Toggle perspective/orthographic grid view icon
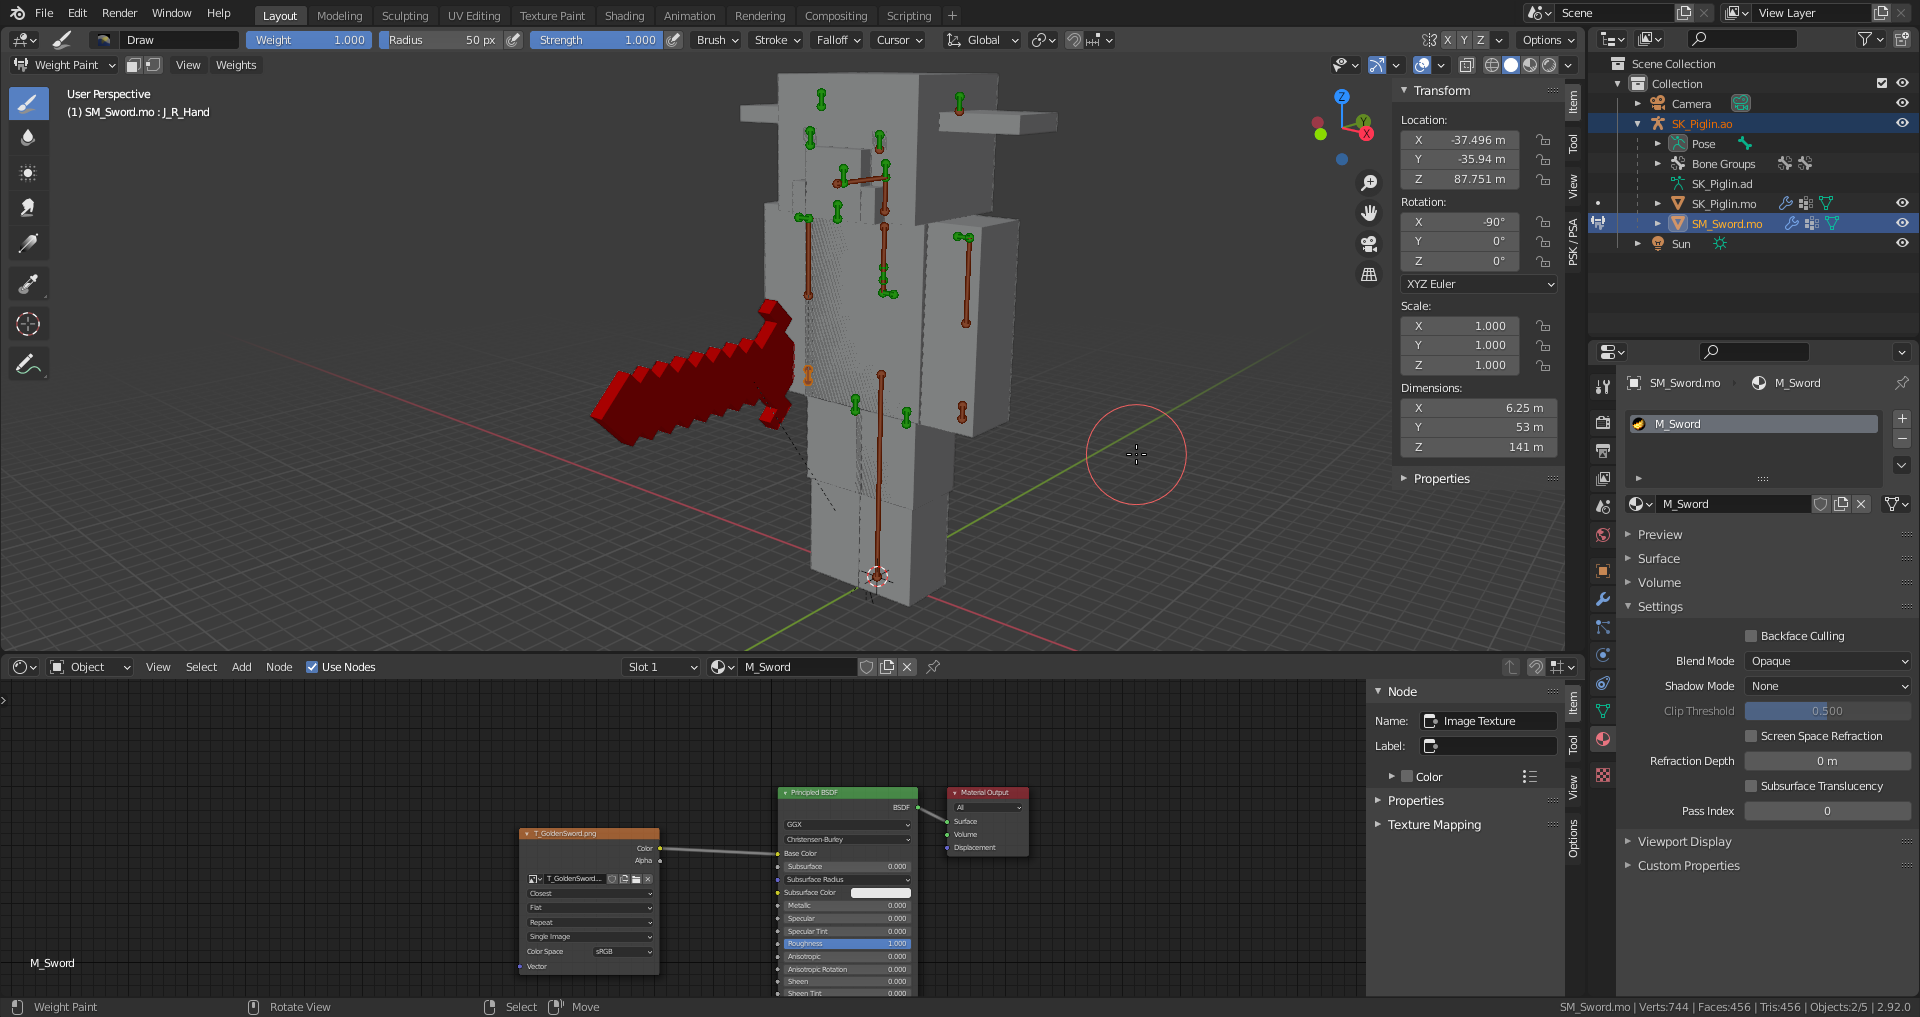 [x=1369, y=275]
